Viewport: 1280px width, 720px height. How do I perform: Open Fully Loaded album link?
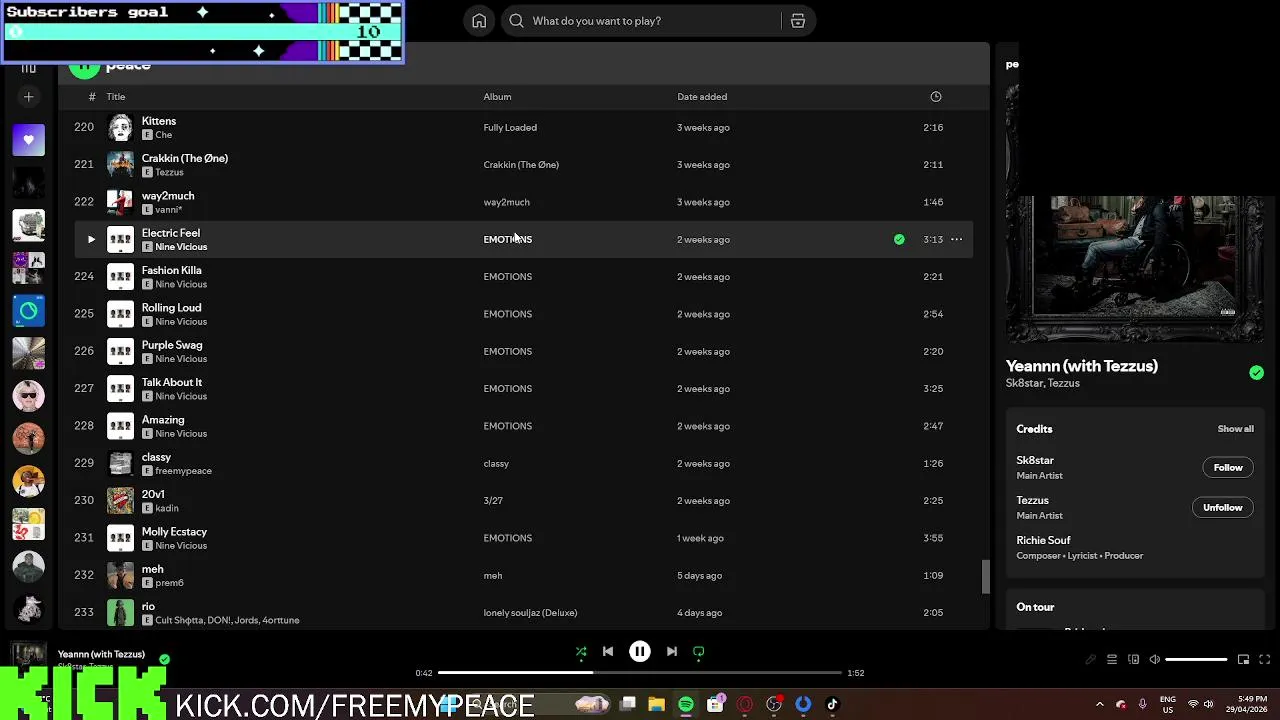510,128
